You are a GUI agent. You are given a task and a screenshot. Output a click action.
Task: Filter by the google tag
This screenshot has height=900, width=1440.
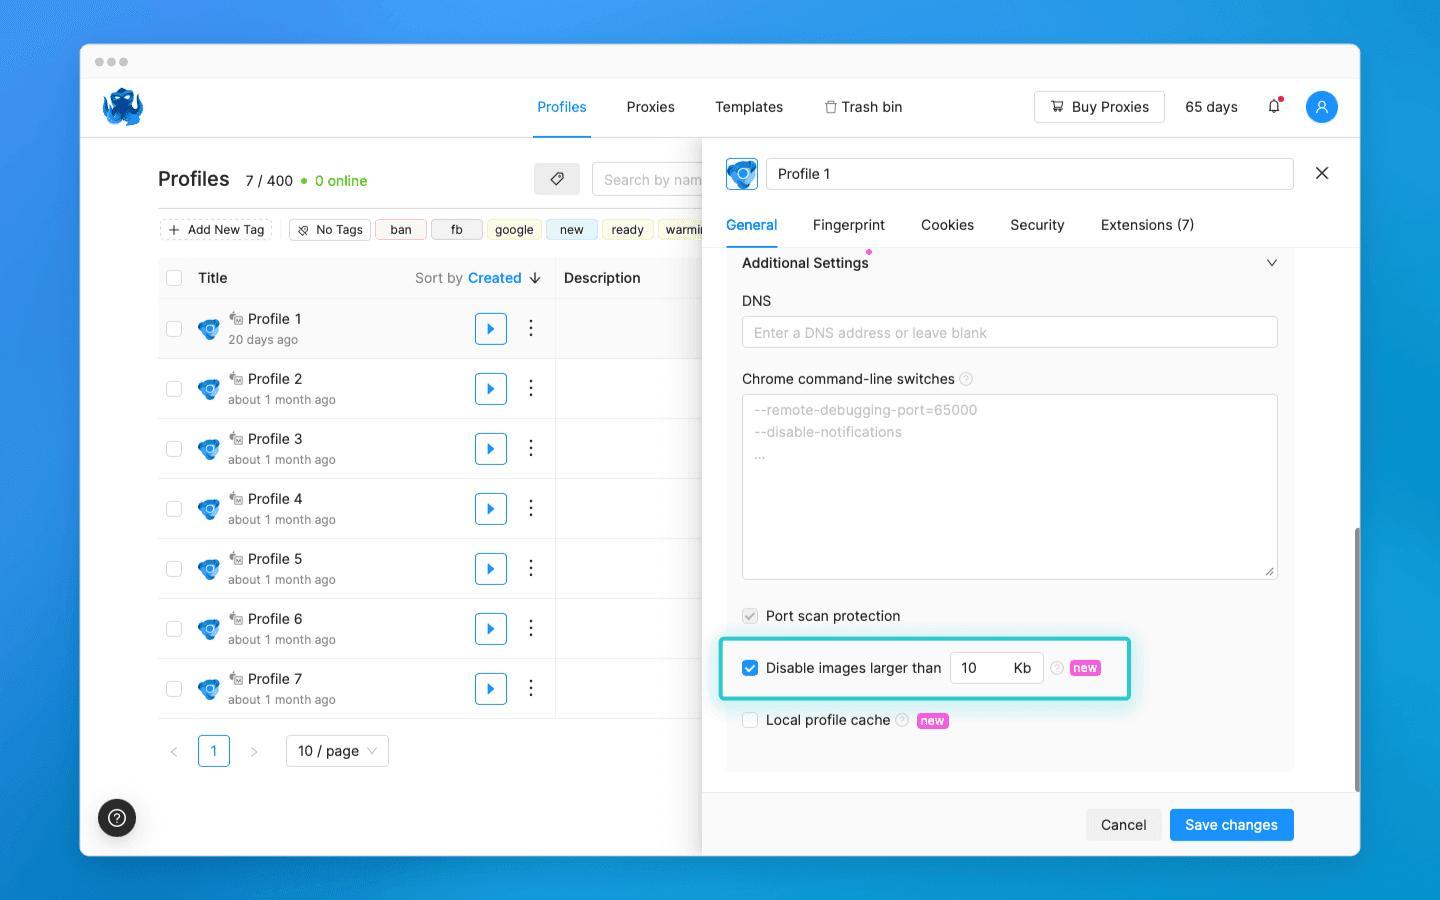coord(514,230)
